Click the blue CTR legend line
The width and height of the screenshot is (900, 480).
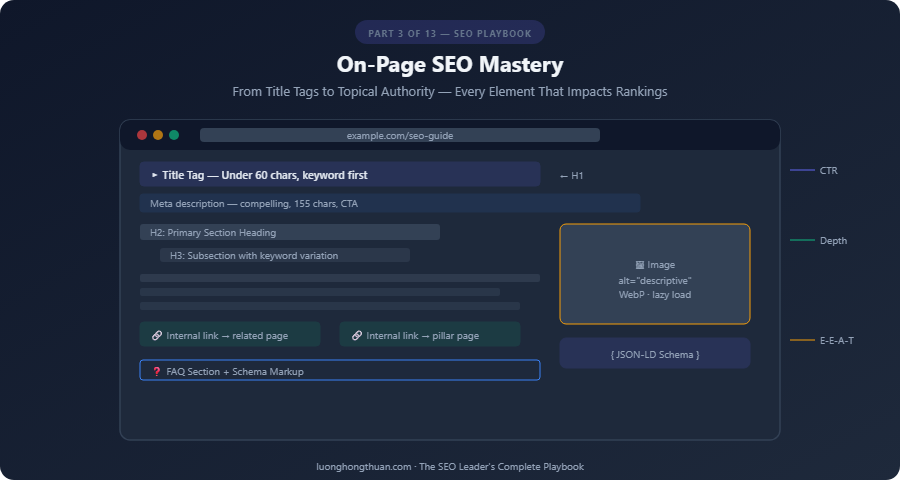802,171
